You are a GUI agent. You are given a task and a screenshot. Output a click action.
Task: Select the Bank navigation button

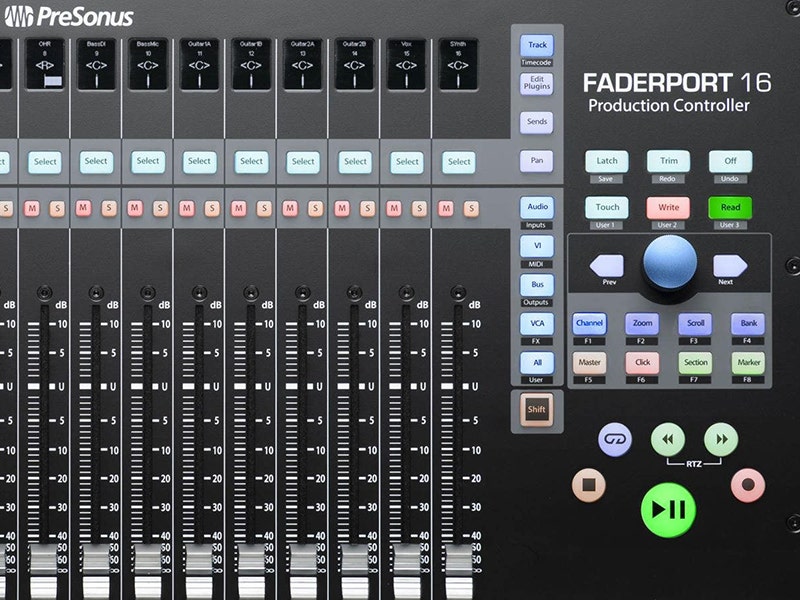pyautogui.click(x=748, y=323)
